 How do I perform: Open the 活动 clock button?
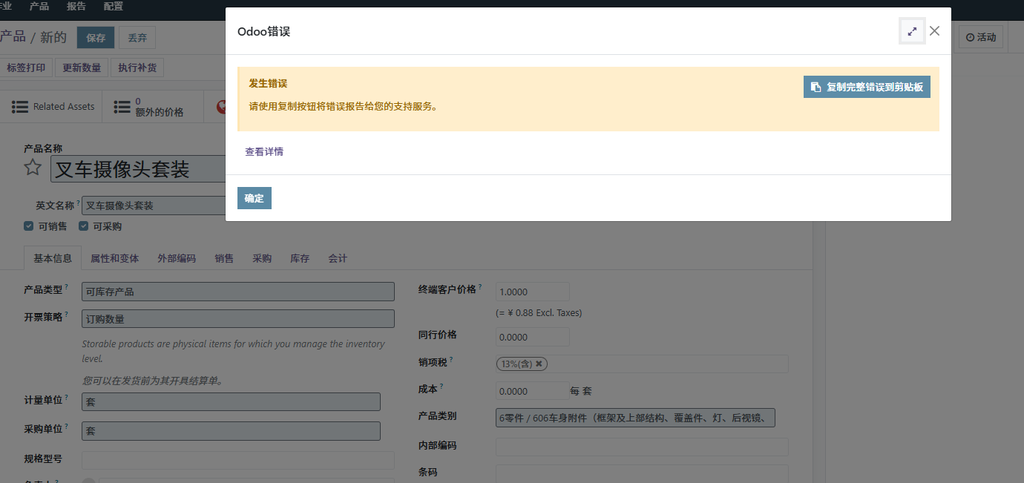click(981, 37)
